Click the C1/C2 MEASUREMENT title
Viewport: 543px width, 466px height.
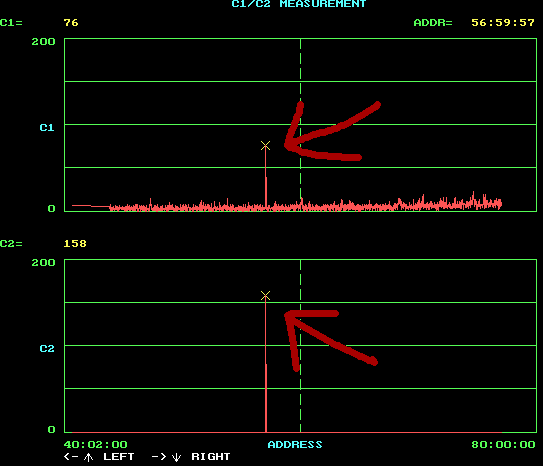299,4
